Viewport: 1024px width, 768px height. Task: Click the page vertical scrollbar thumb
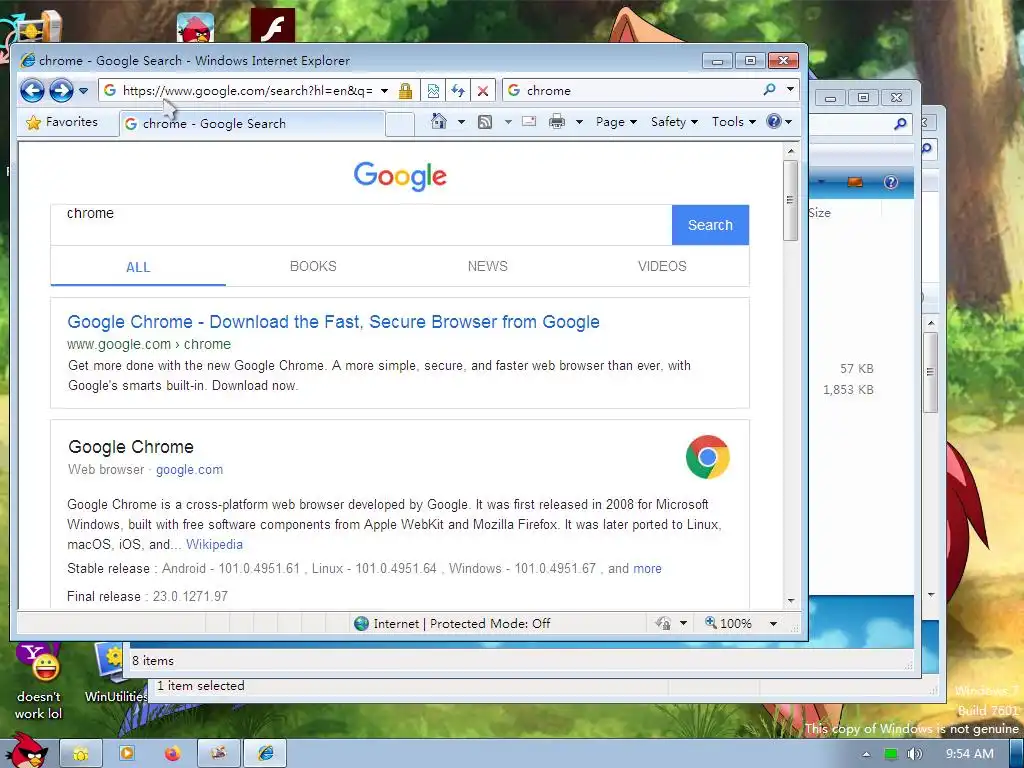coord(791,200)
